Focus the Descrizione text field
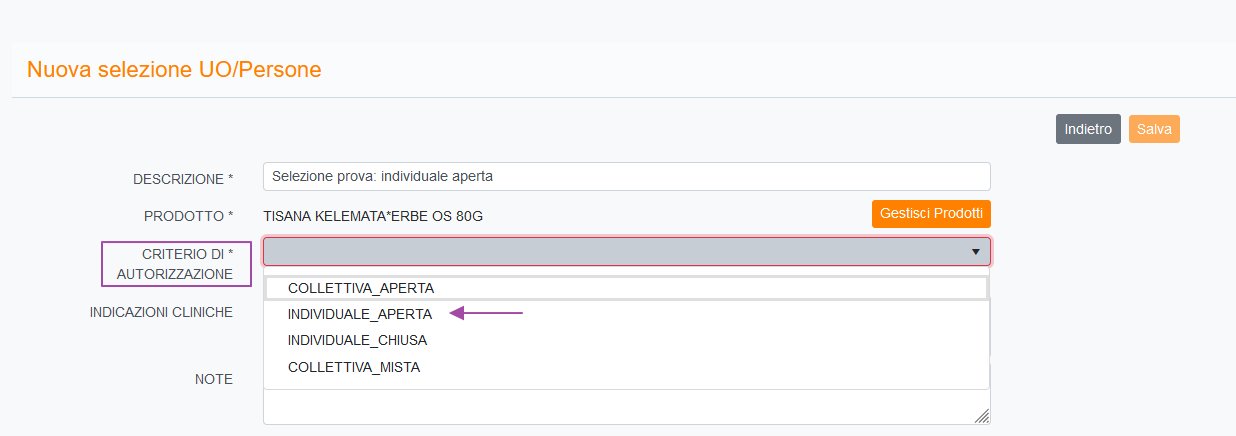This screenshot has height=436, width=1236. pyautogui.click(x=626, y=176)
